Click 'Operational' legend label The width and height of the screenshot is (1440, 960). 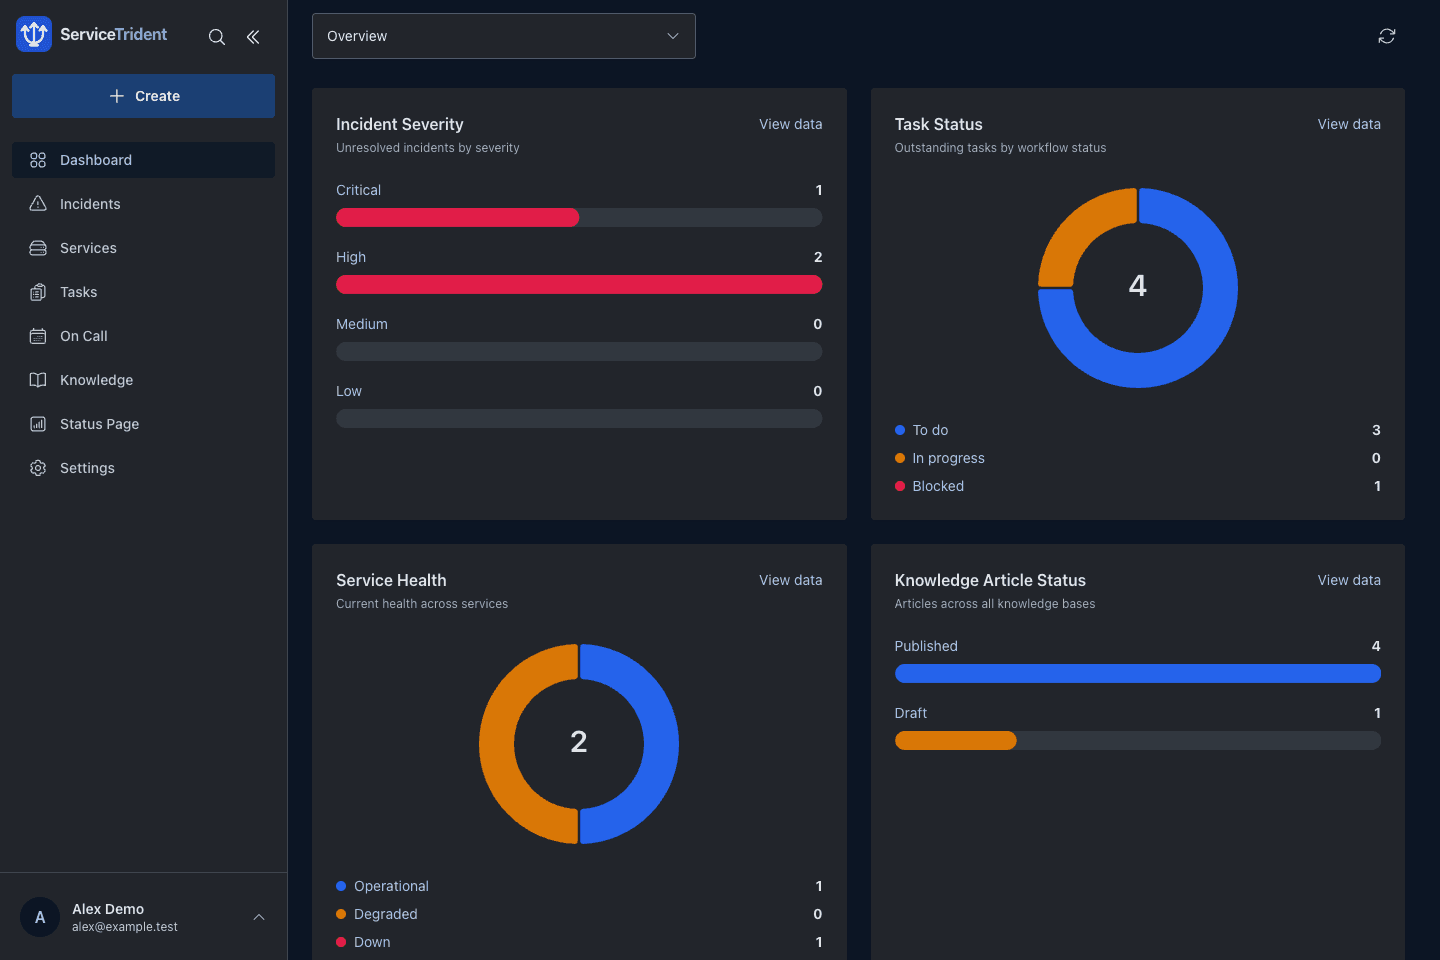391,886
